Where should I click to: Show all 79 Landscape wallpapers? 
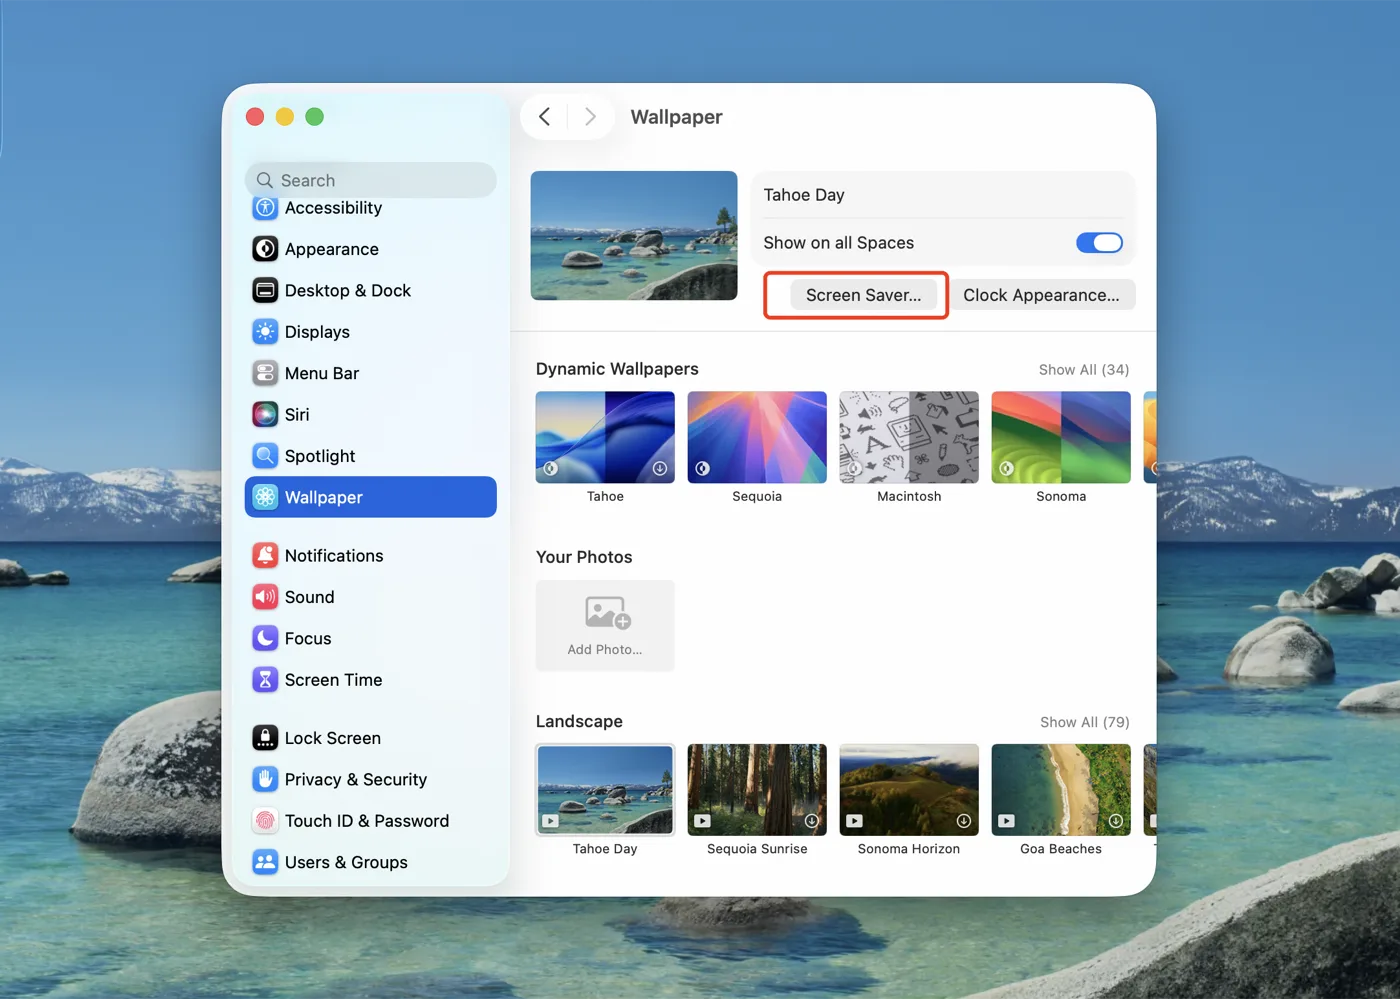(1085, 722)
